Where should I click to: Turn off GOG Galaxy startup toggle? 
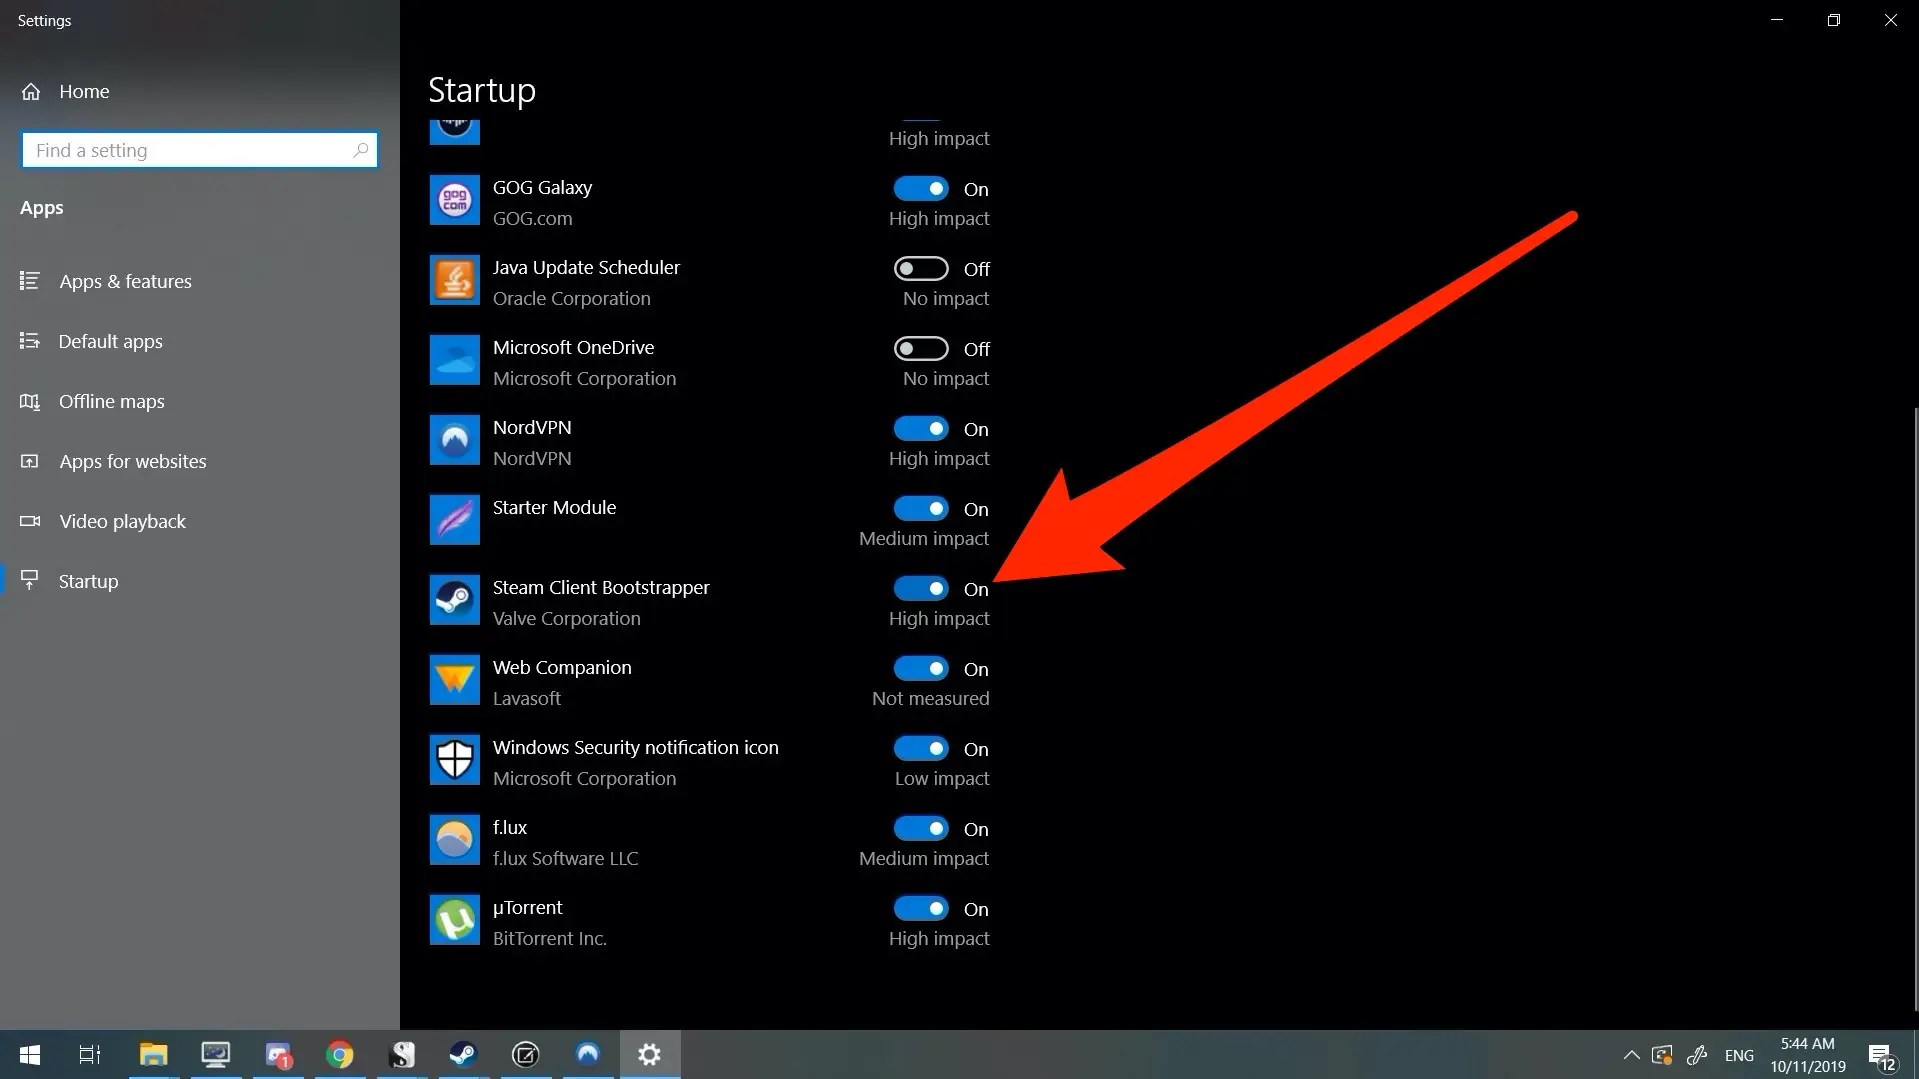coord(921,188)
